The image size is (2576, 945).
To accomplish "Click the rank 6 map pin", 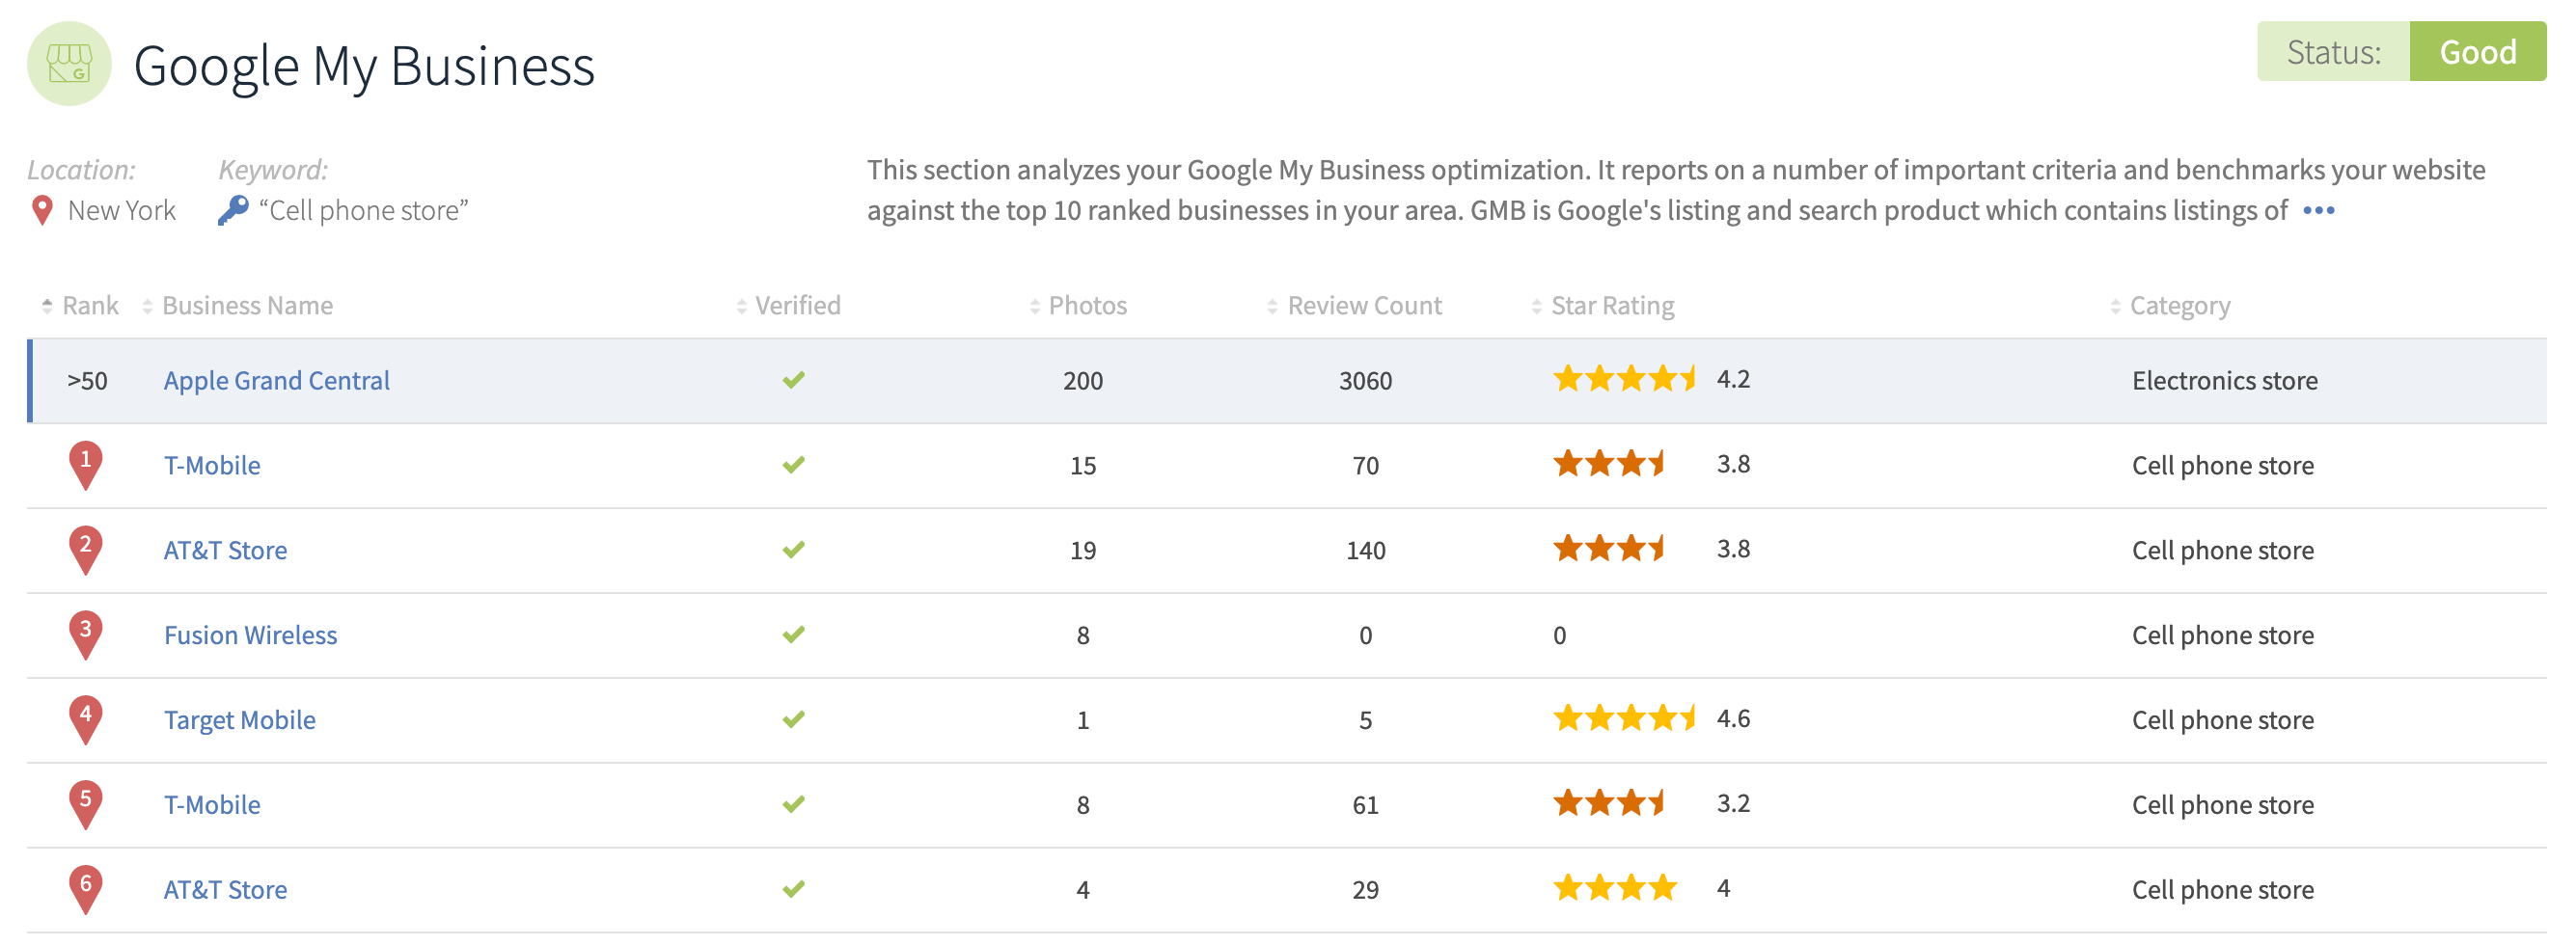I will (86, 891).
